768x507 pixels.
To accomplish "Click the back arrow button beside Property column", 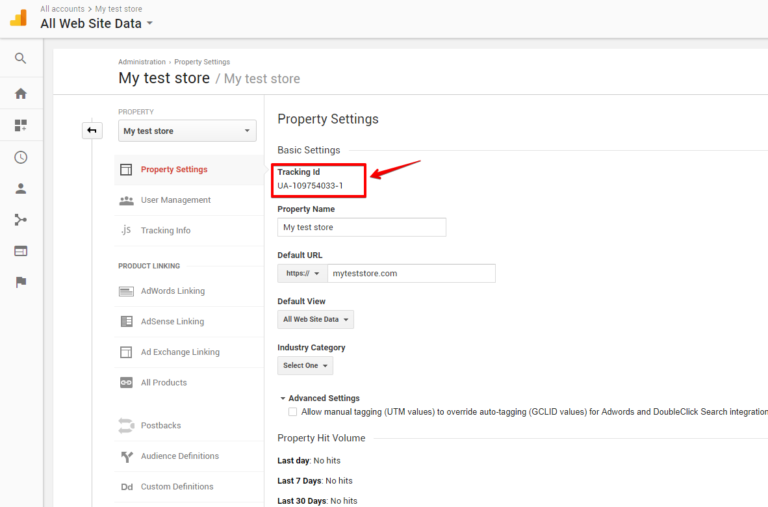I will pos(92,130).
